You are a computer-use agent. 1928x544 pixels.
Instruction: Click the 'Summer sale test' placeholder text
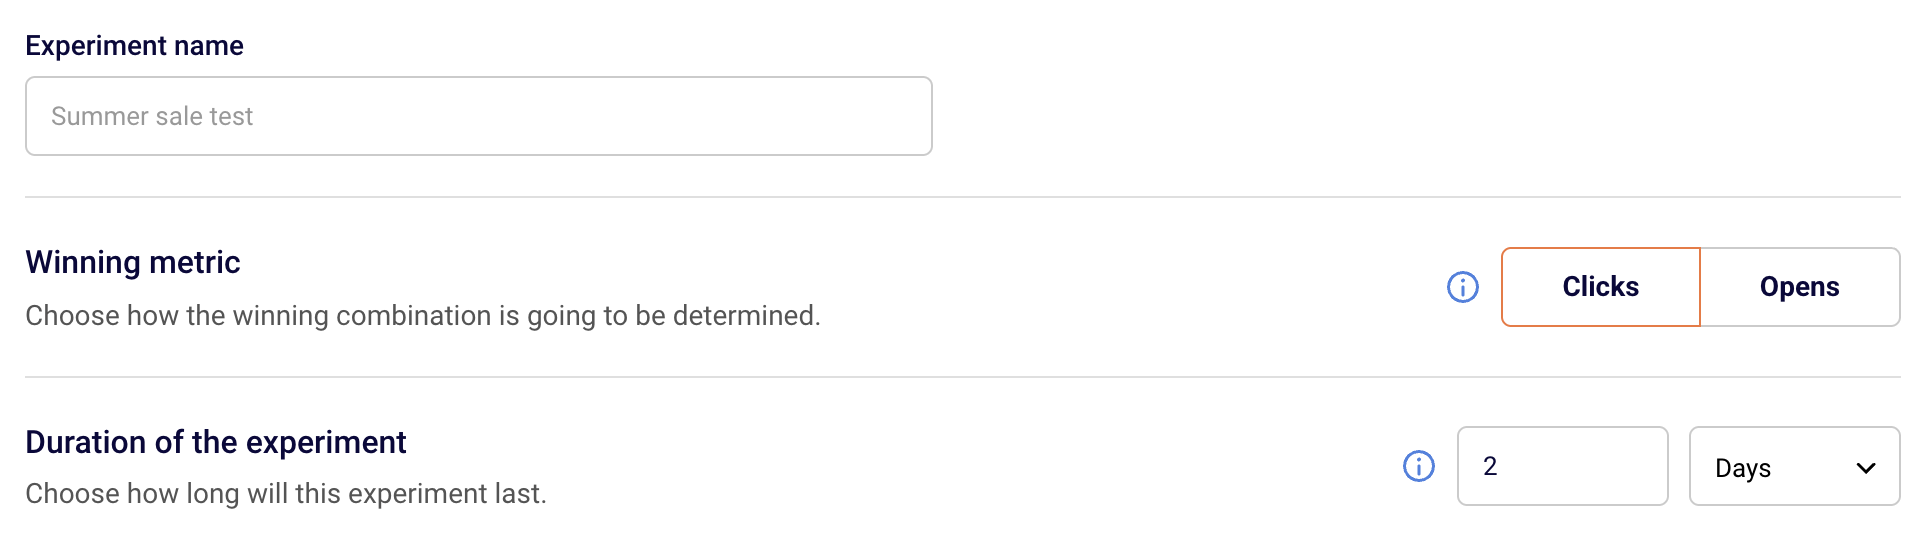point(152,117)
